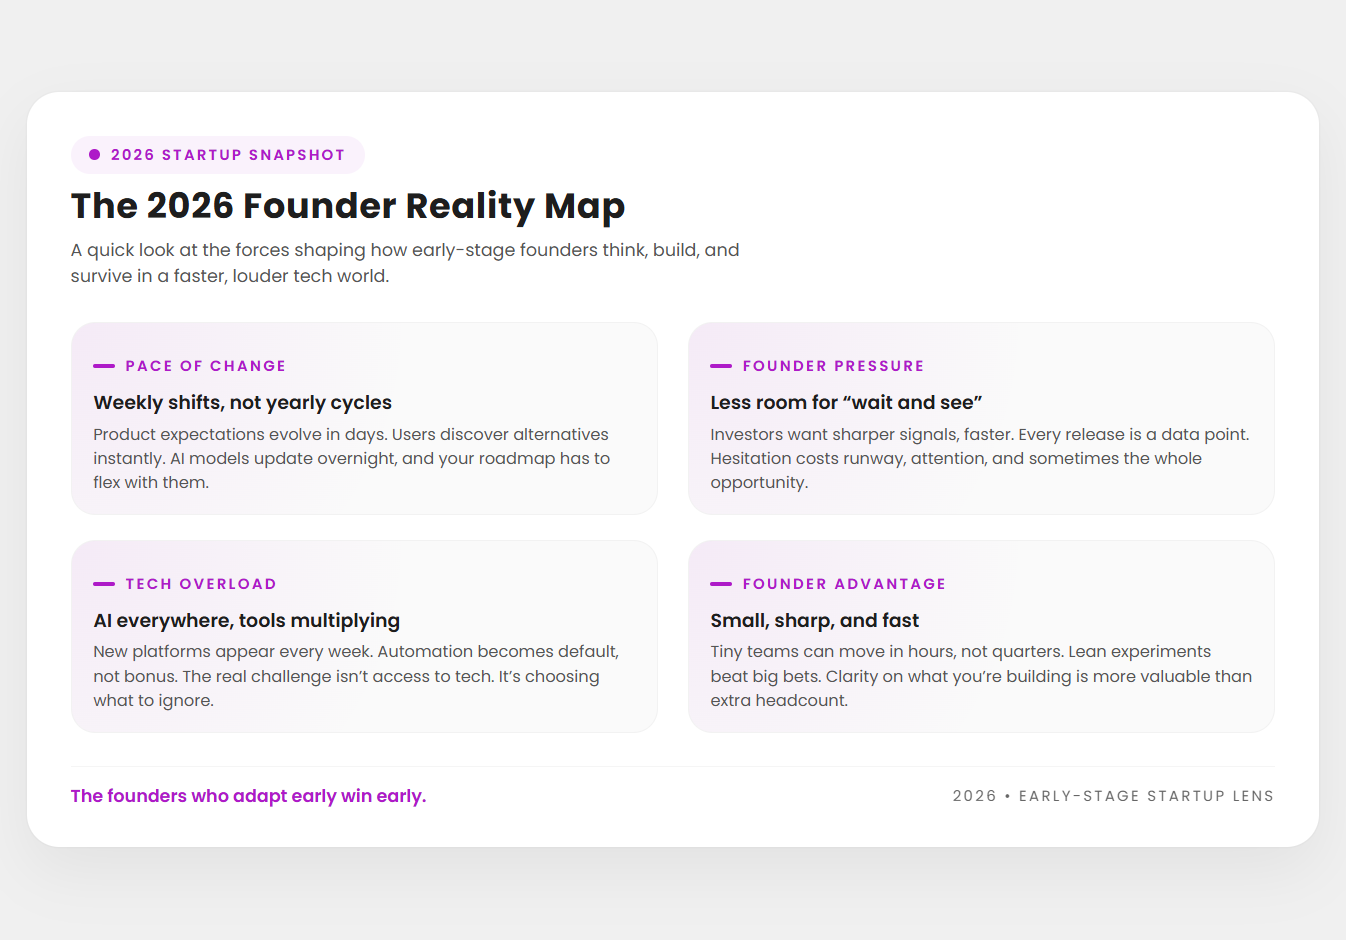
Task: Select the 'Less room for wait and see' heading
Action: (x=846, y=402)
